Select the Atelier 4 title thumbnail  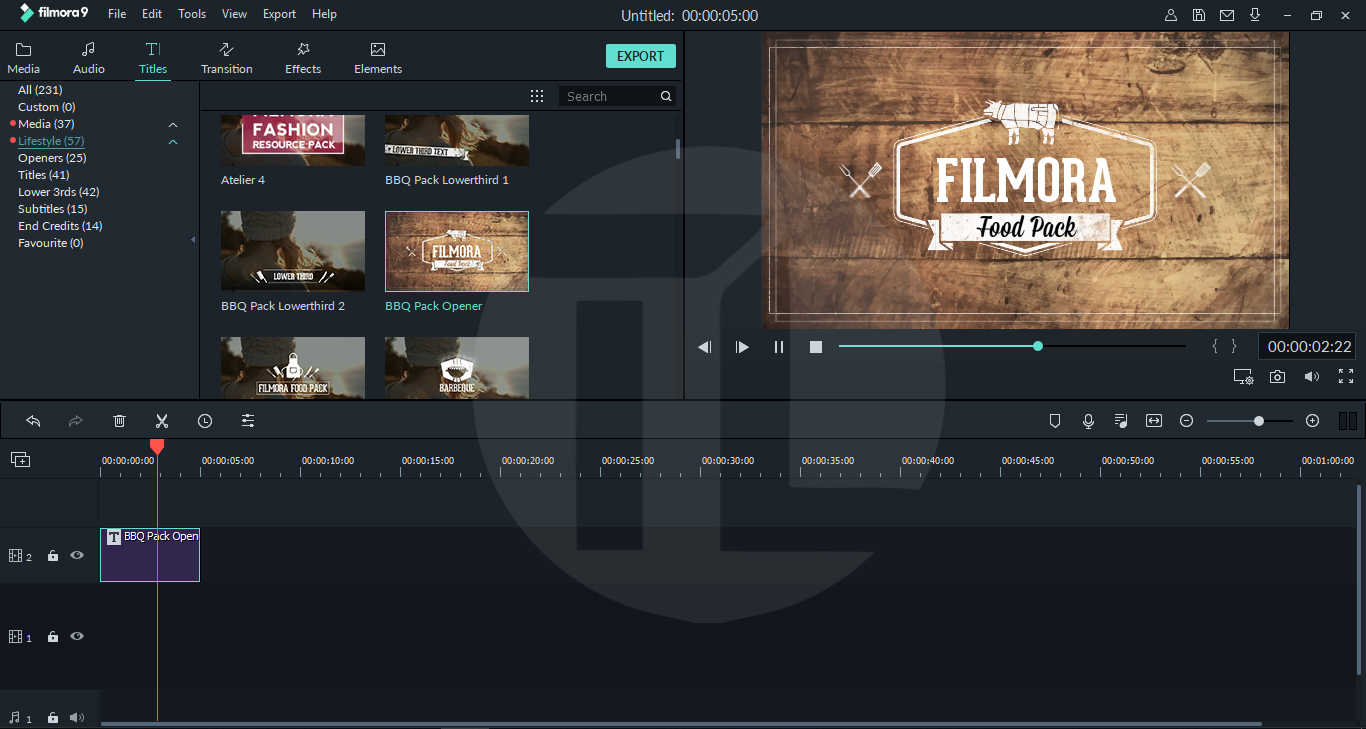click(293, 140)
